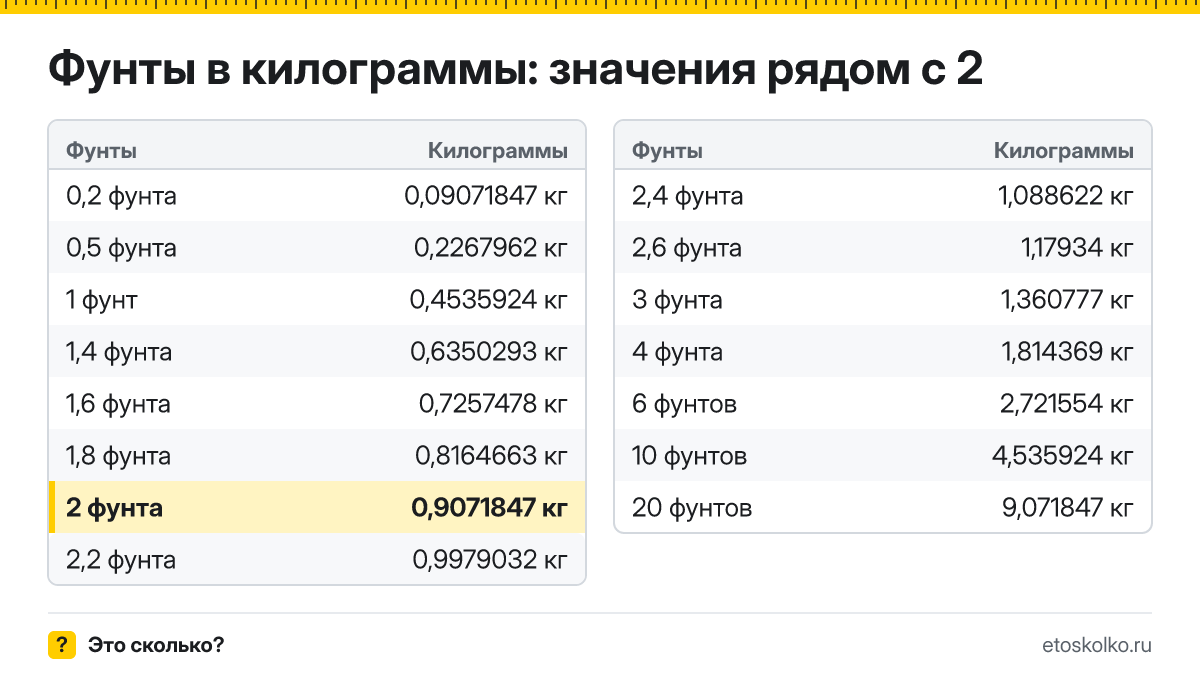This screenshot has width=1200, height=677.
Task: Click the bold '0,9071847 кг' value
Action: (x=489, y=508)
